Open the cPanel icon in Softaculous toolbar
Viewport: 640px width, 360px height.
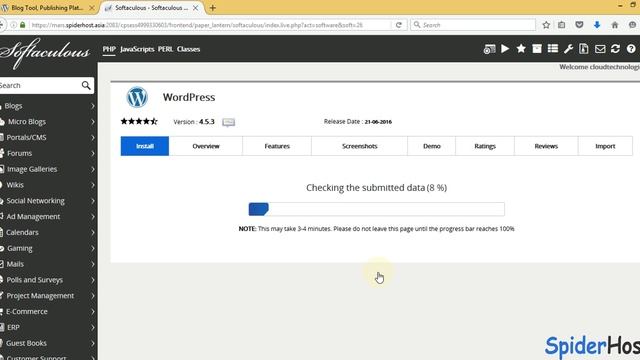[489, 49]
